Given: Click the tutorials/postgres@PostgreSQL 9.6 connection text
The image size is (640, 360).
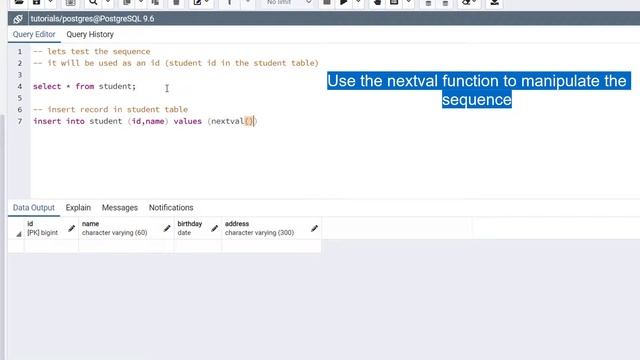Looking at the screenshot, I should click(x=92, y=19).
